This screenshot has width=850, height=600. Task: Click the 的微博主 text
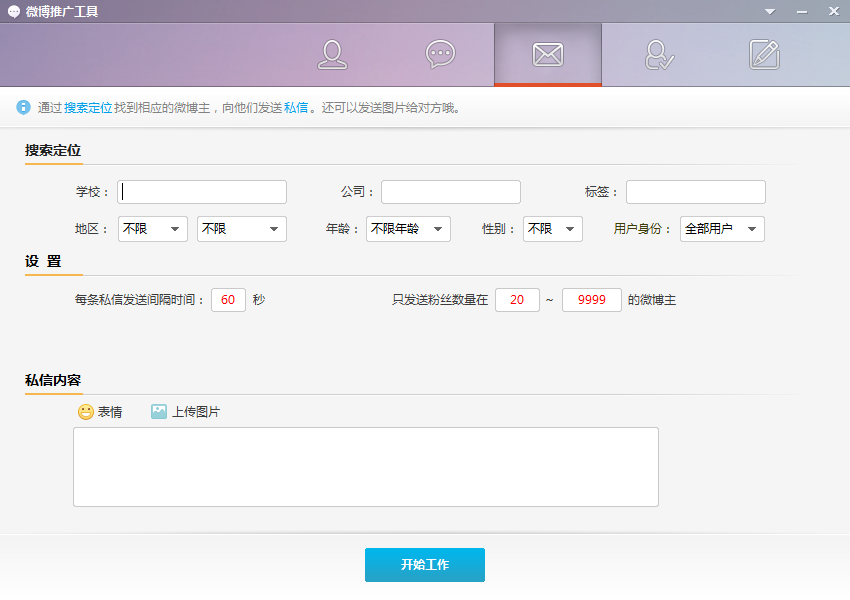[x=652, y=300]
